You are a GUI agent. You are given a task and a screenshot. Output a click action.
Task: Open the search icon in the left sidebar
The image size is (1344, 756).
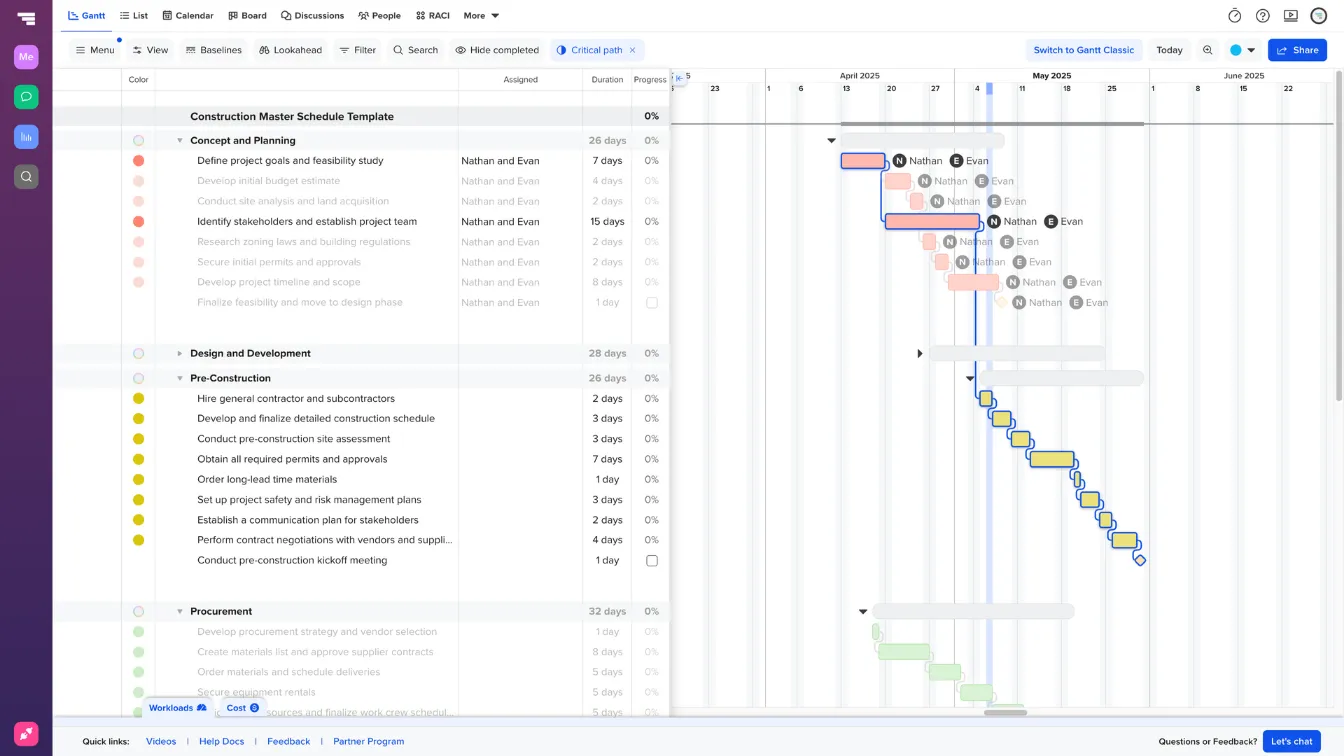pyautogui.click(x=27, y=177)
